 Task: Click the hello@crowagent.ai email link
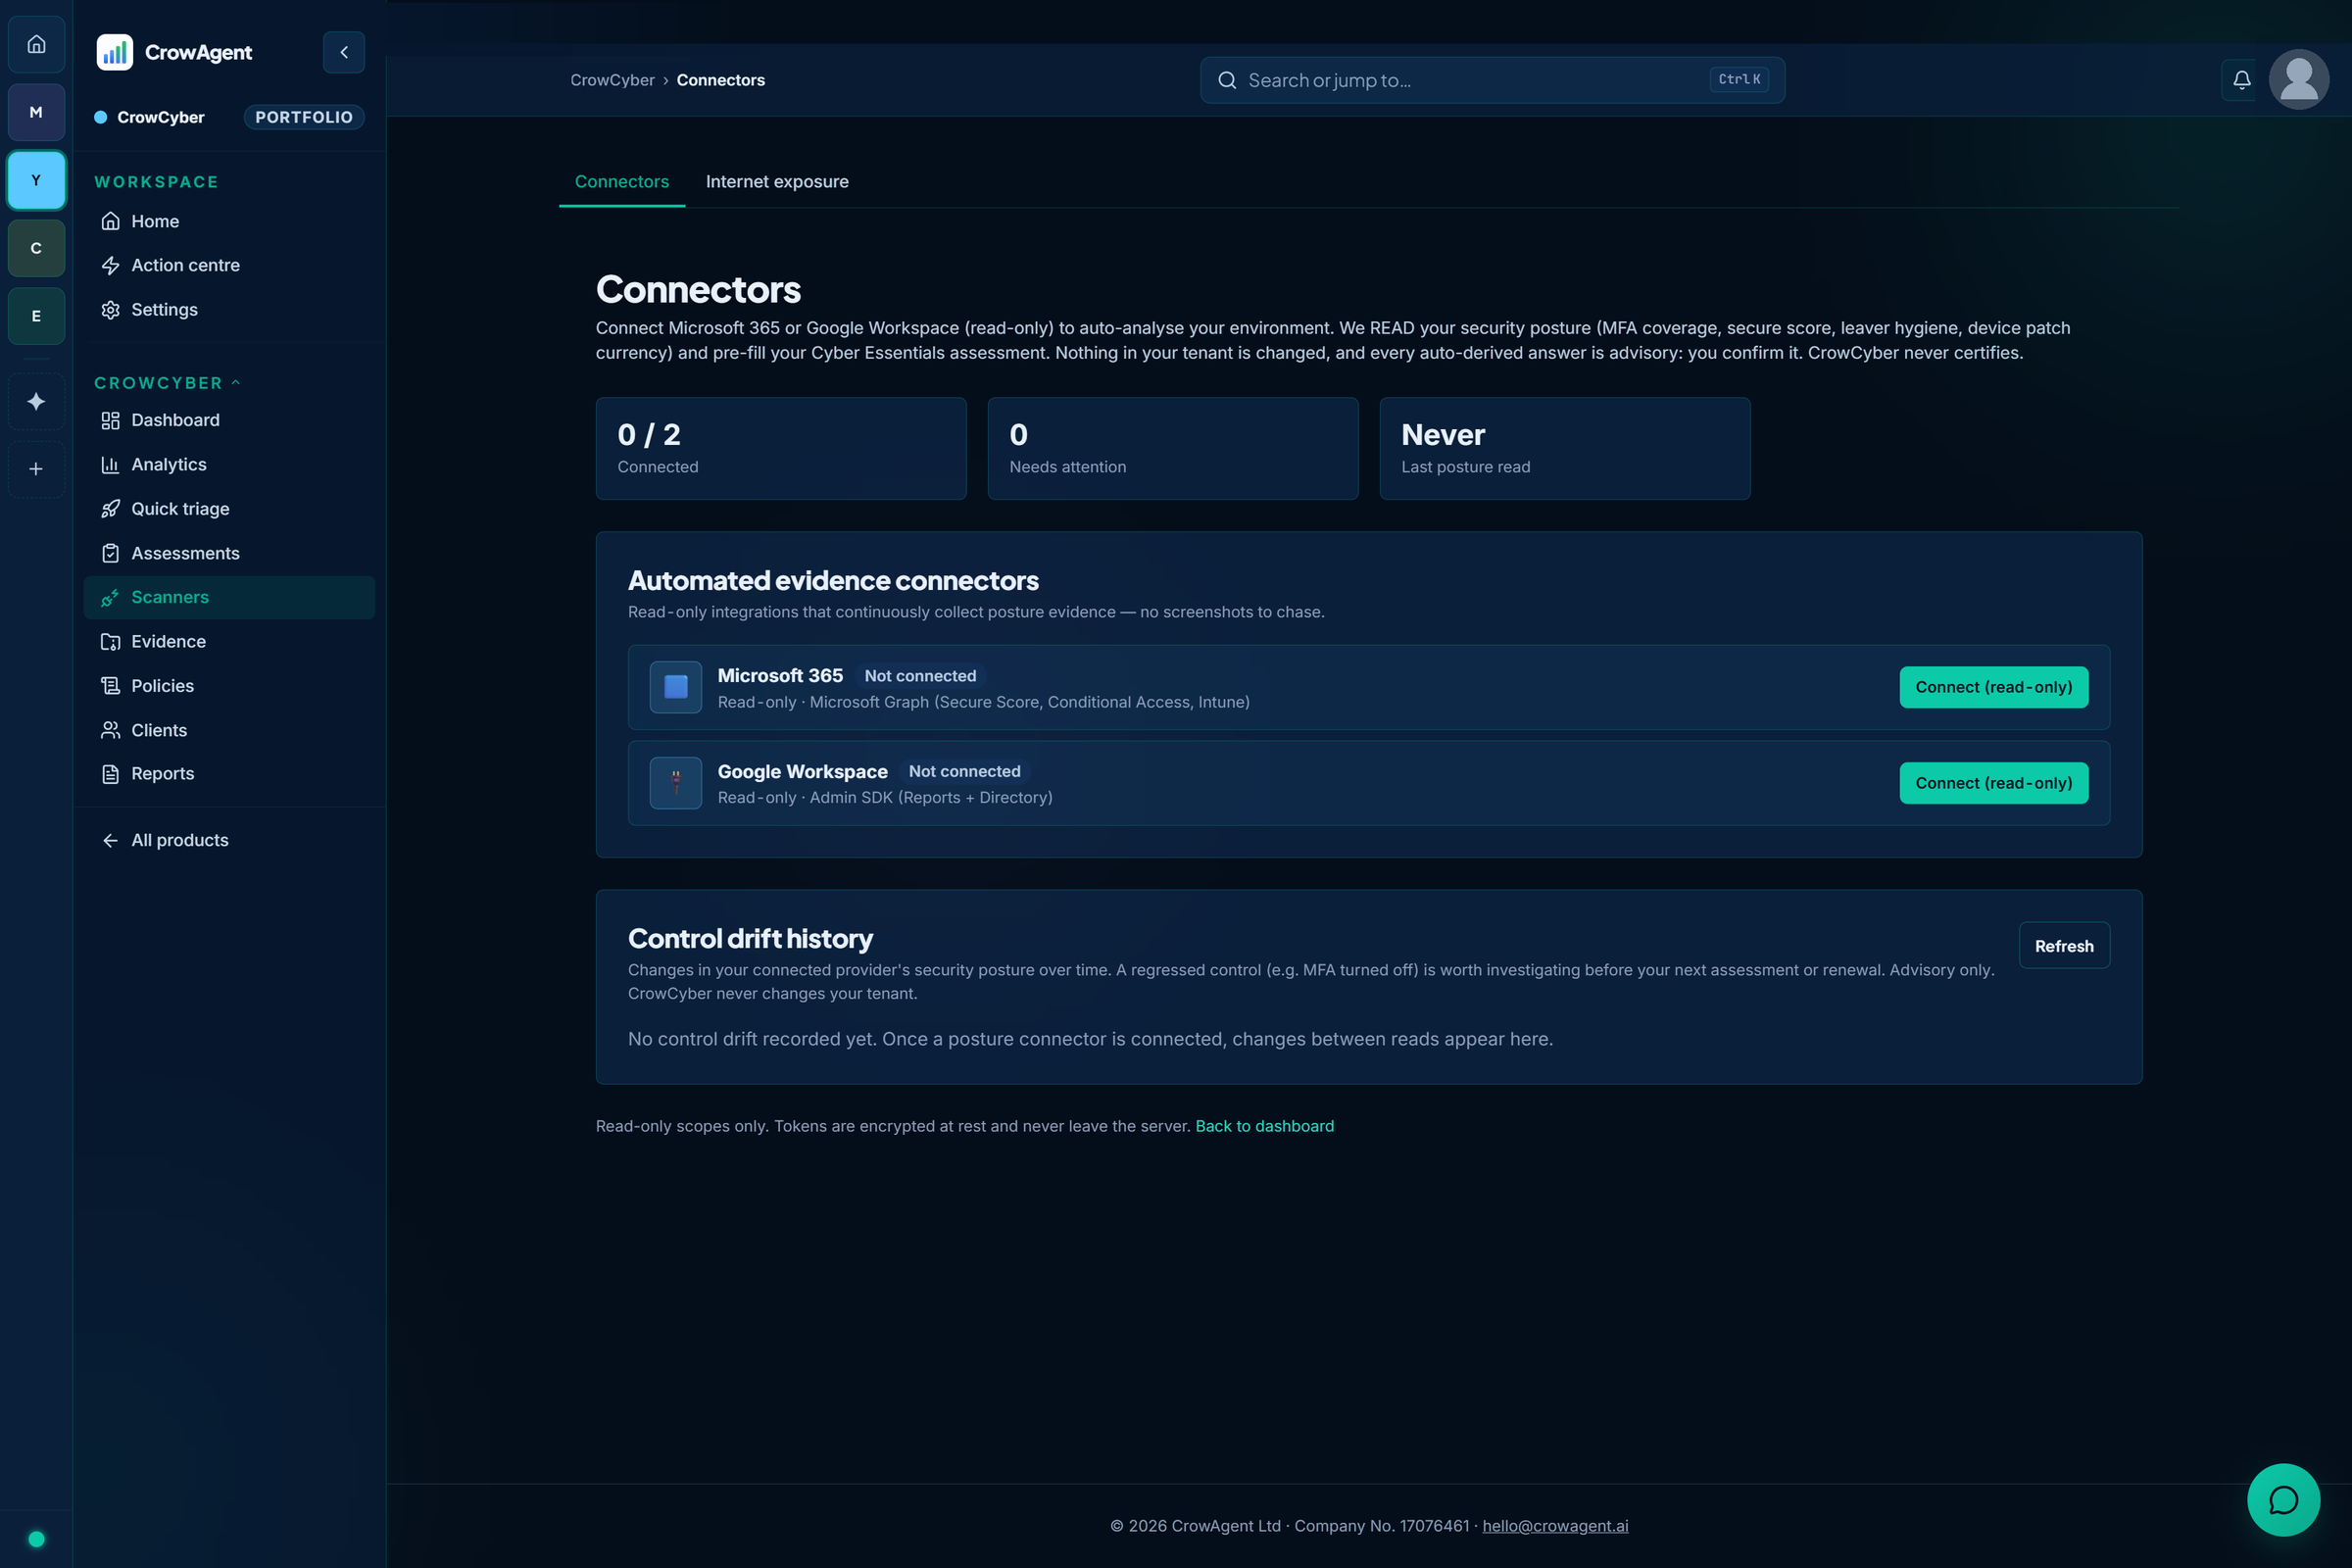coord(1555,1526)
